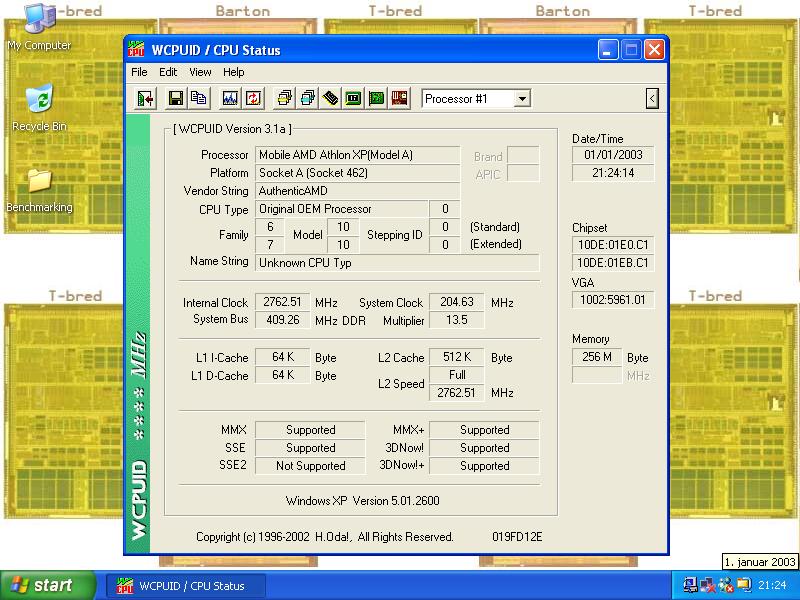Open the real-time clock graph icon

[230, 98]
